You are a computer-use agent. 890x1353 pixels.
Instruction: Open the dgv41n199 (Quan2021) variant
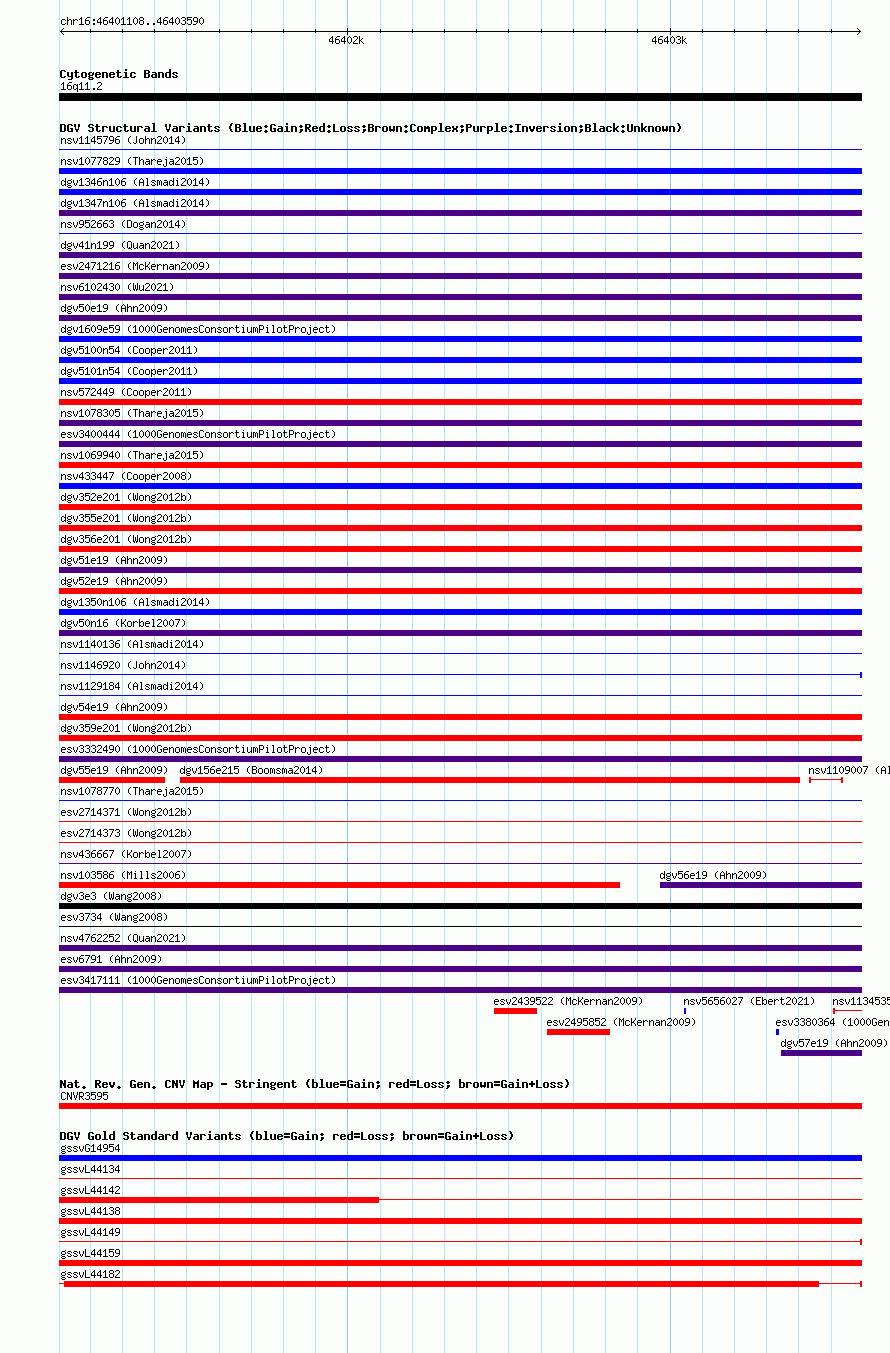tap(120, 245)
